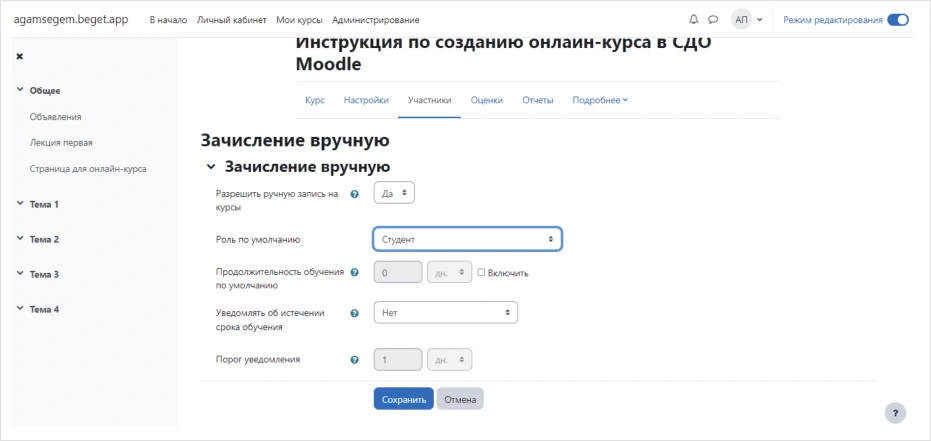Close the course index sidebar with X
Screen dimensions: 931x441
pos(20,56)
